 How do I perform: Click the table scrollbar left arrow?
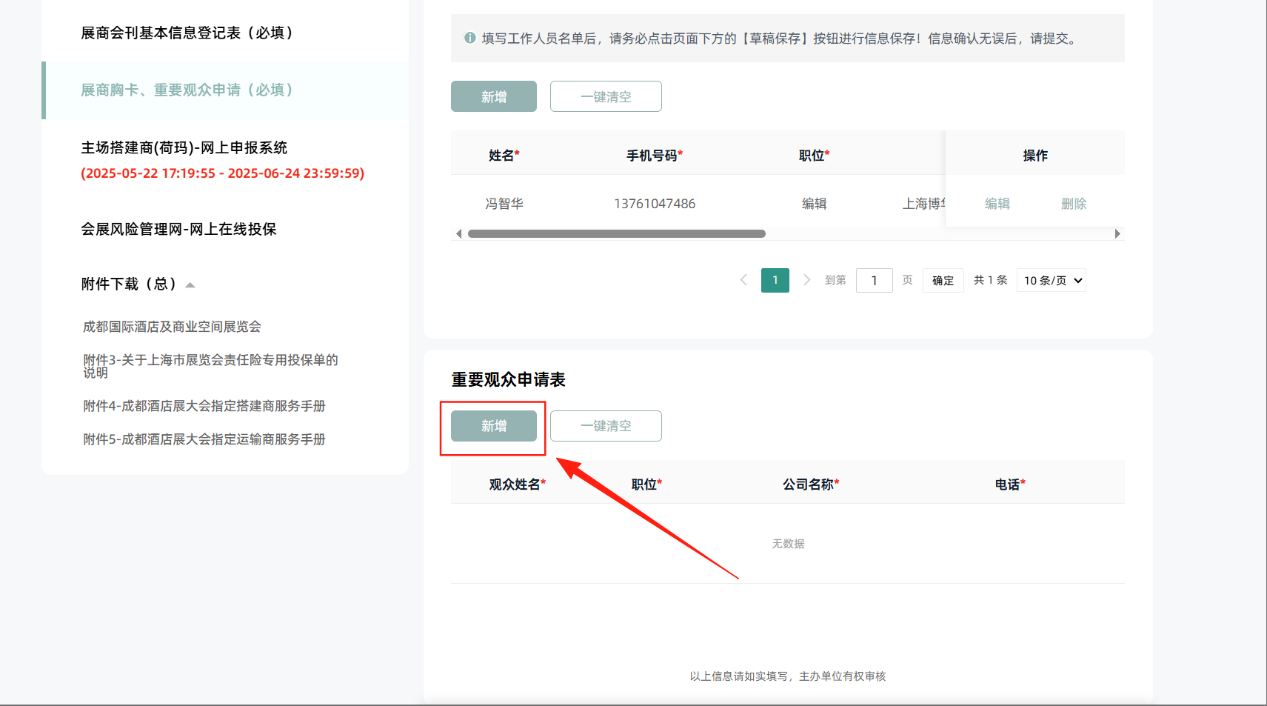click(x=459, y=234)
